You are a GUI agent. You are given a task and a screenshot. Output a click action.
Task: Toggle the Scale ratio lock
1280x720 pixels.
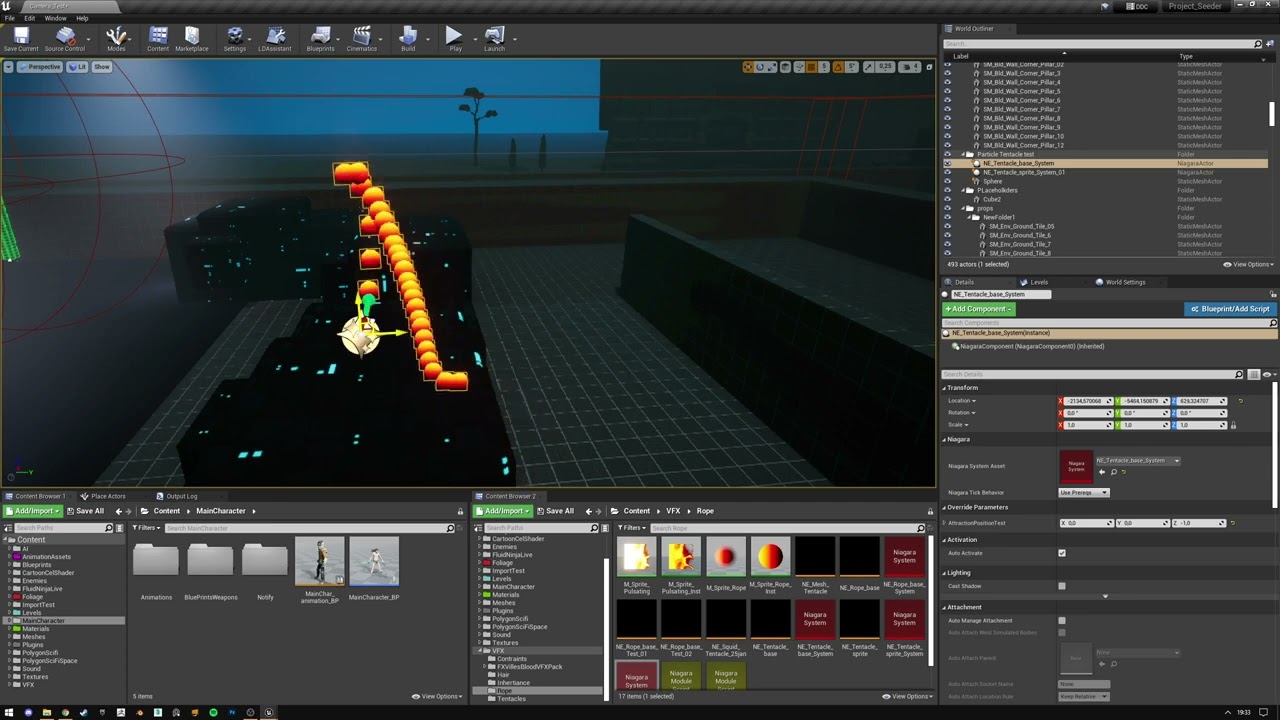(1233, 425)
